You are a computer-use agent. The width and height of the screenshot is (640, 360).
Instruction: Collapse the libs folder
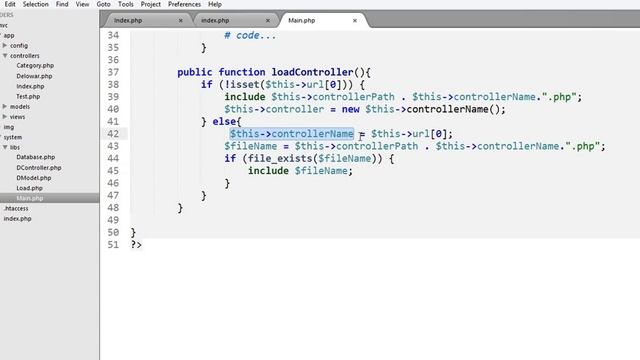tap(5, 147)
